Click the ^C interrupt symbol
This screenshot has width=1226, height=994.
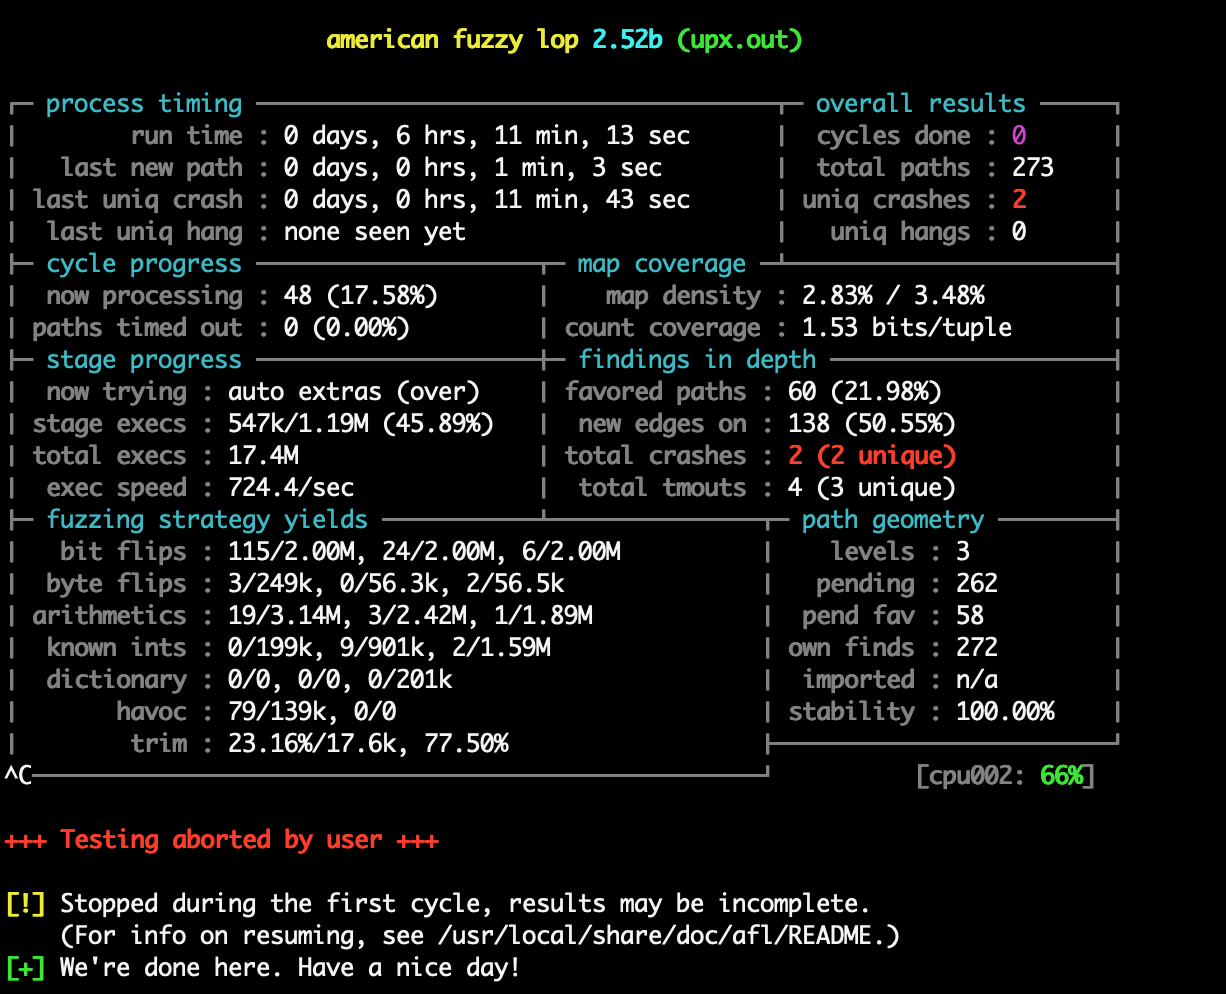click(x=18, y=776)
